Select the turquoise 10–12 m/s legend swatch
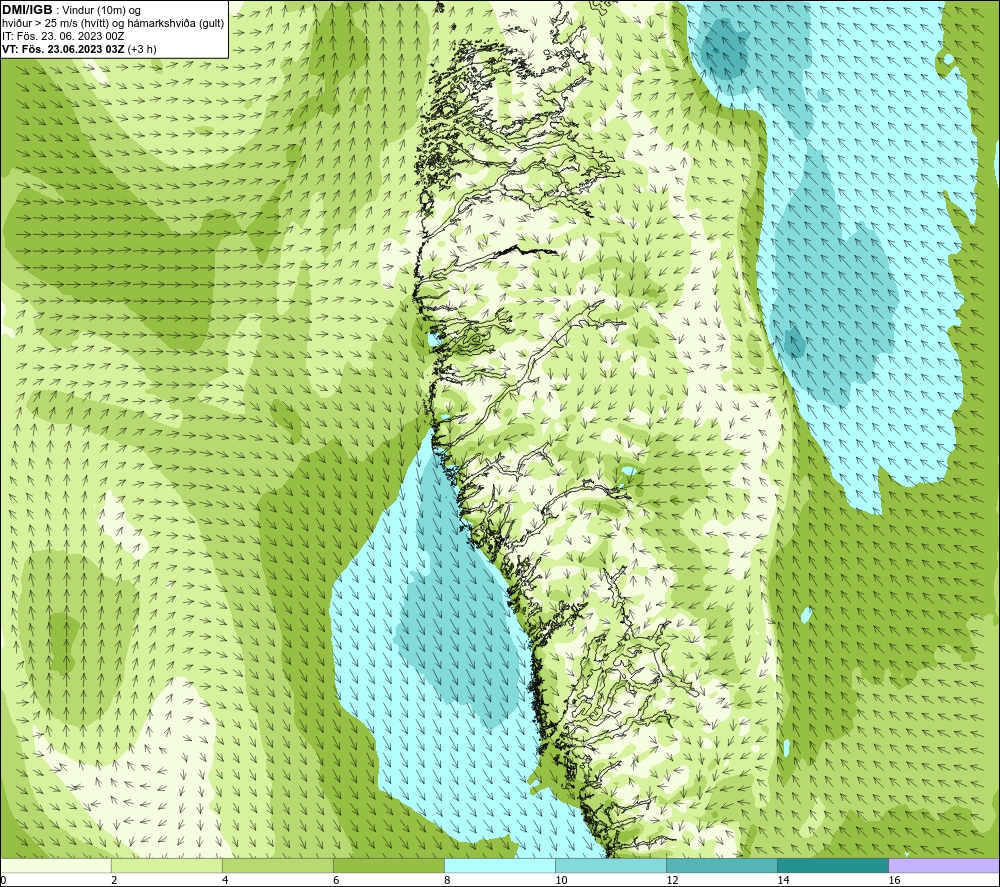Screen dimensions: 1000x887 pos(611,865)
